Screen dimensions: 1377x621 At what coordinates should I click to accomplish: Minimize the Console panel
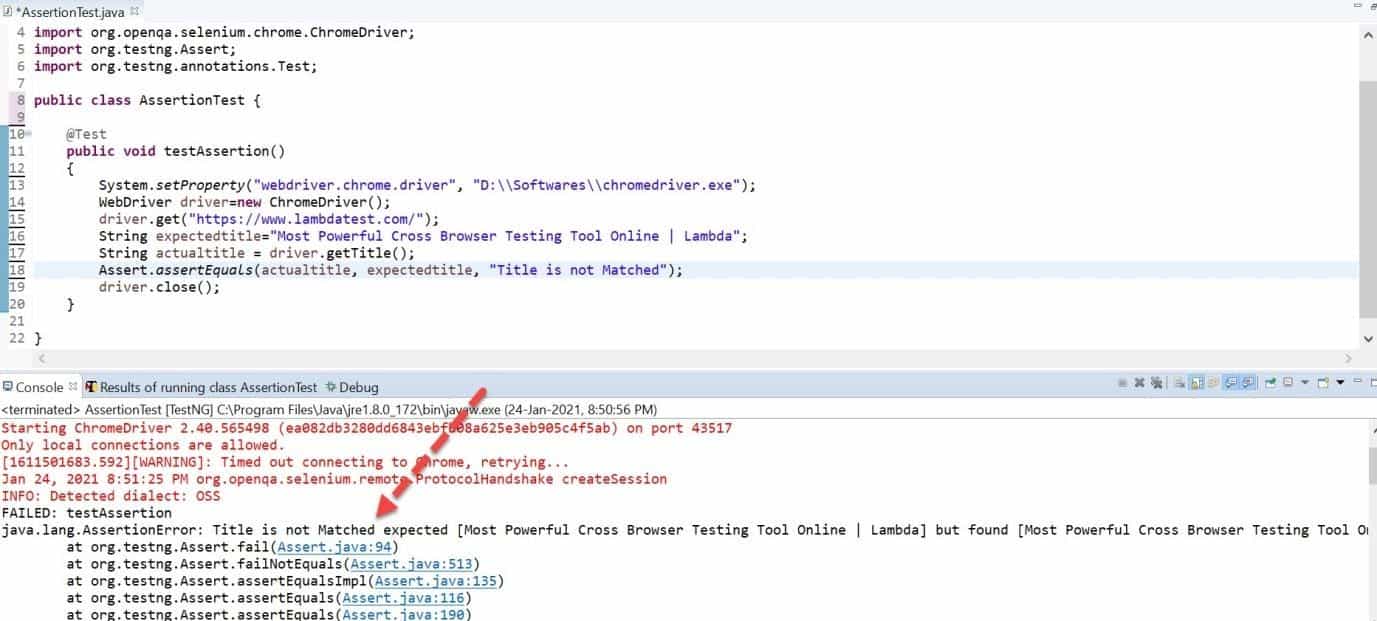(1357, 382)
